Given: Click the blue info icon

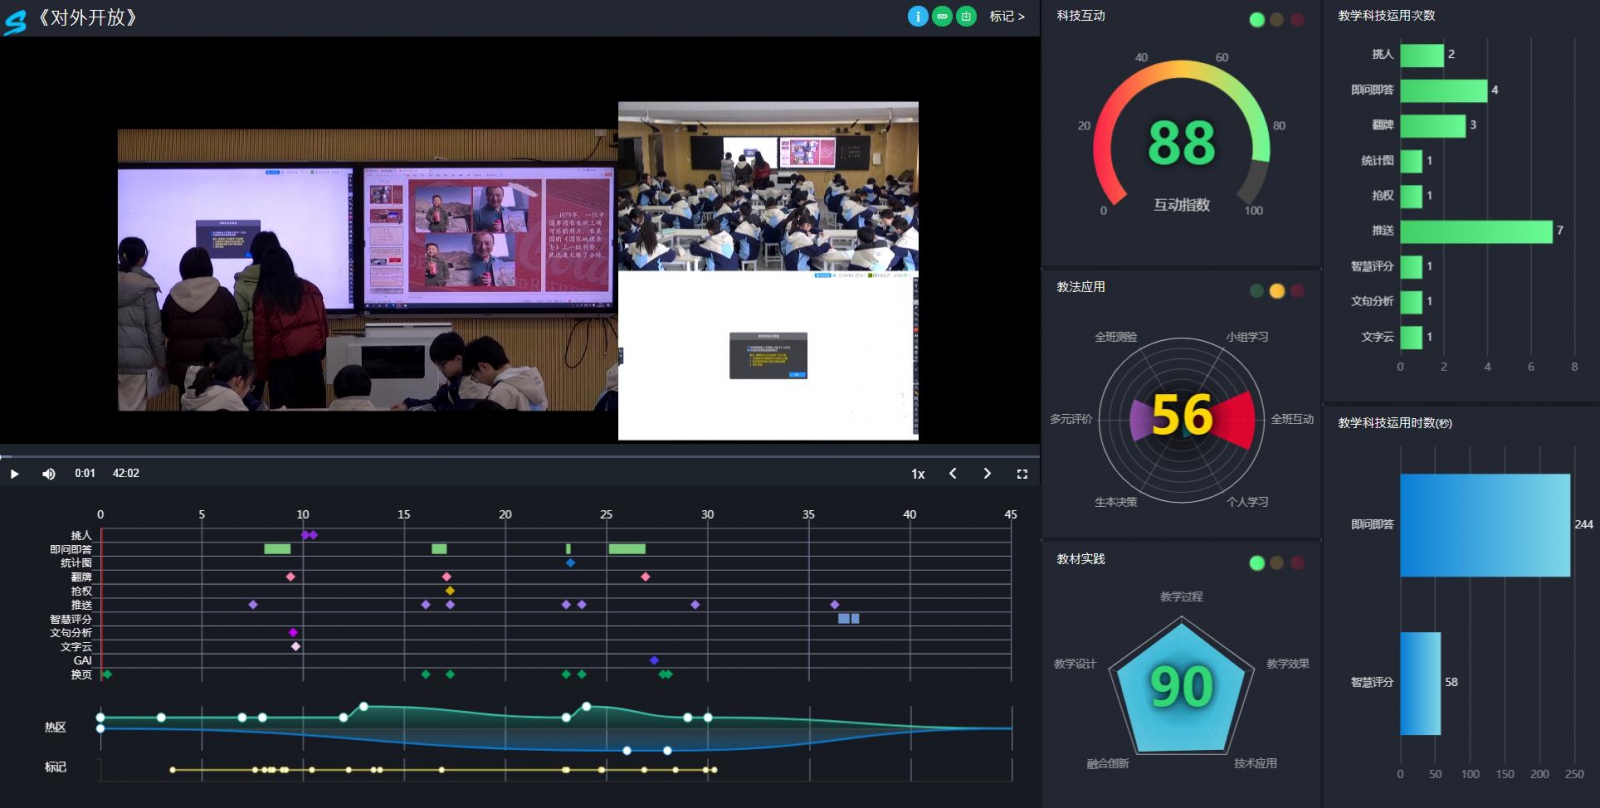Looking at the screenshot, I should [917, 16].
